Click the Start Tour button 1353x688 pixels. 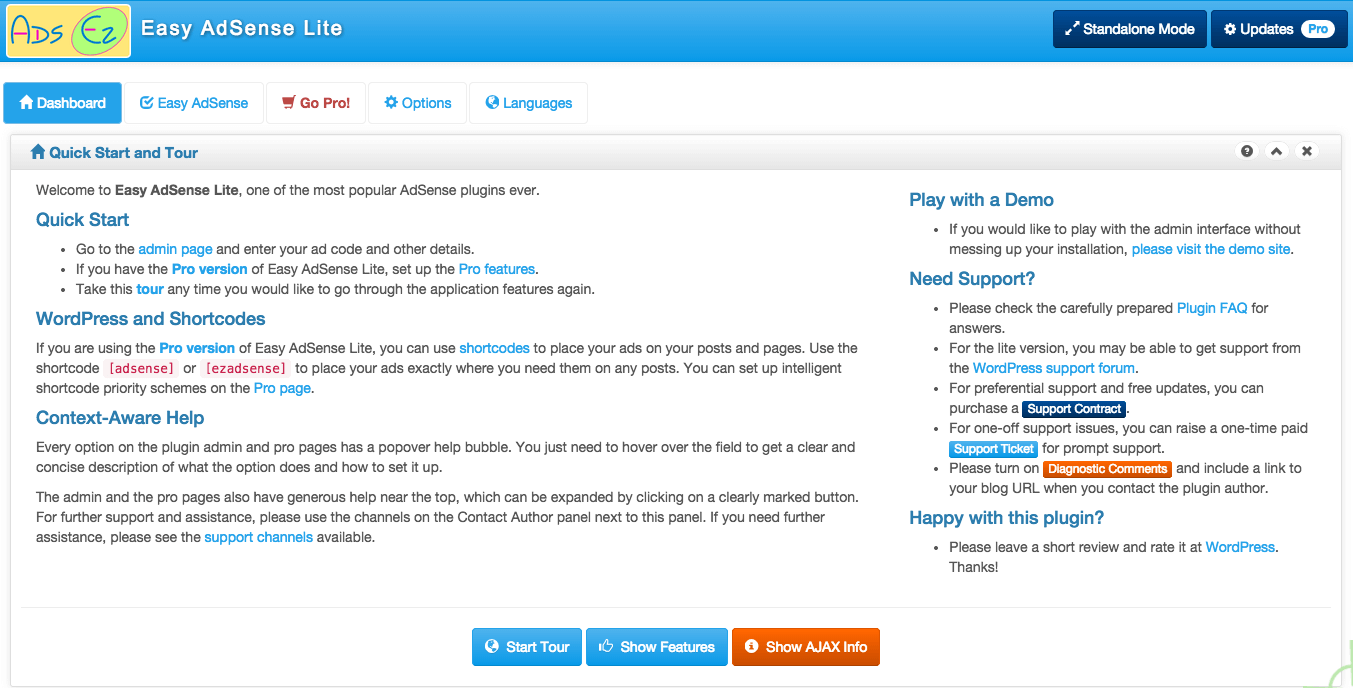click(527, 647)
